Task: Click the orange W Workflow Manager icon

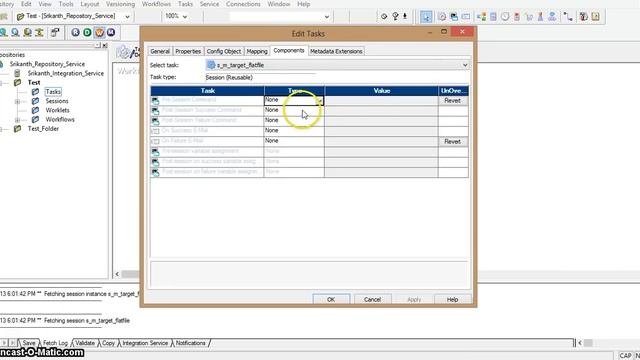Action: pos(99,32)
